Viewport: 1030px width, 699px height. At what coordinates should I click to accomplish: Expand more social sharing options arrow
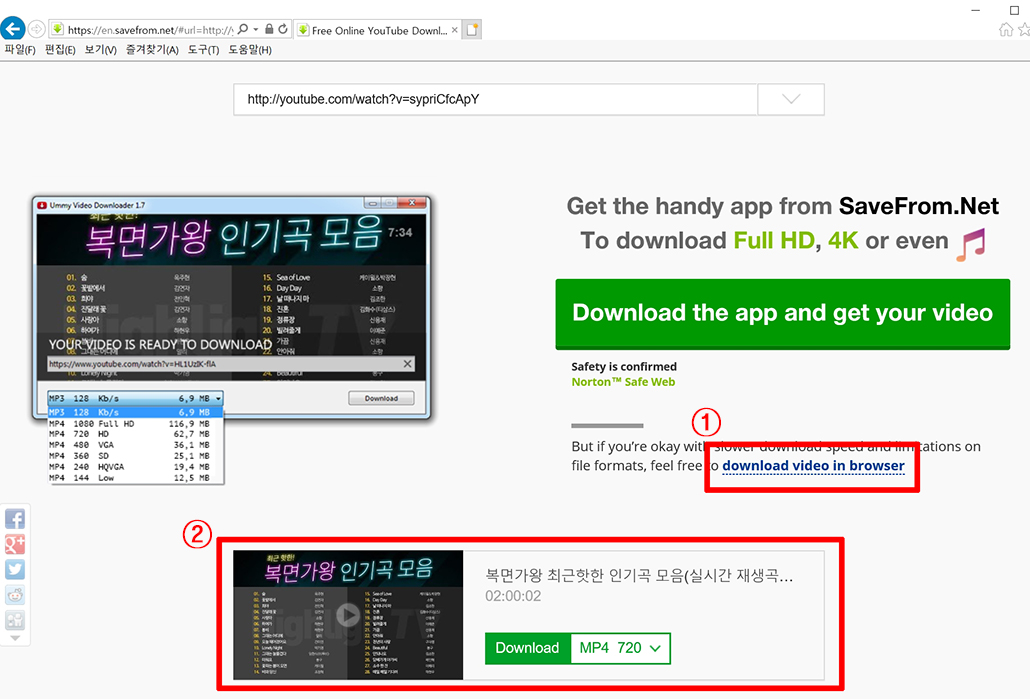click(15, 638)
